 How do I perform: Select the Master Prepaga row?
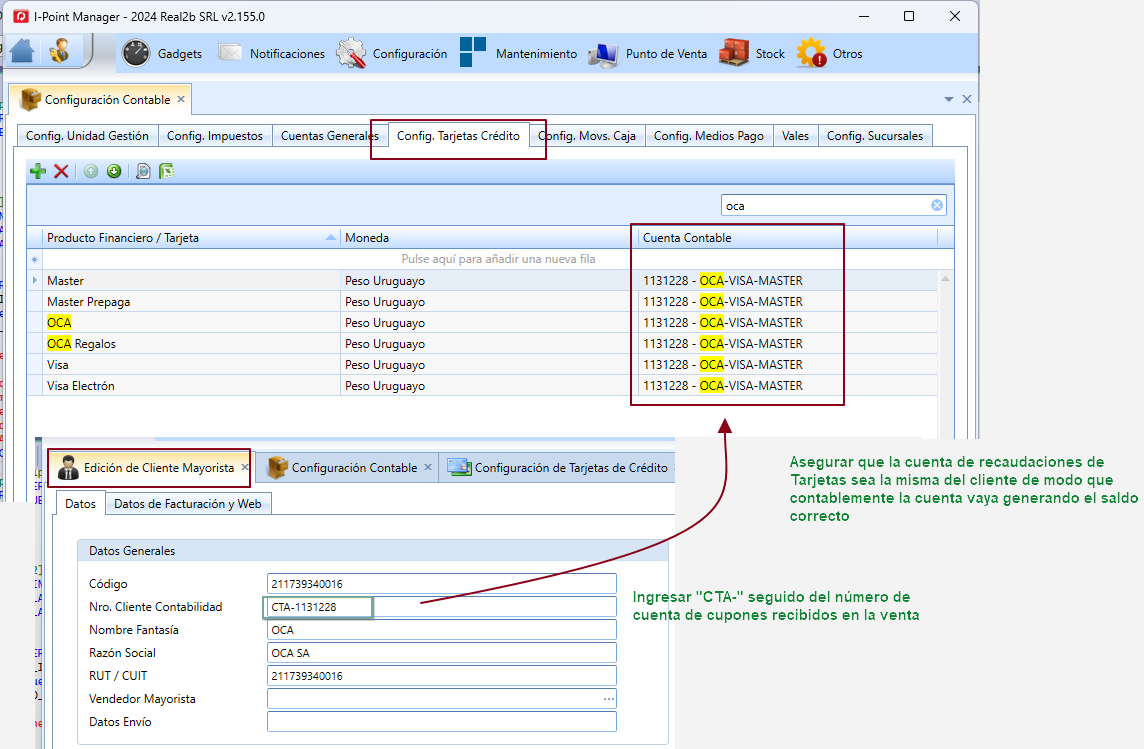[x=482, y=302]
